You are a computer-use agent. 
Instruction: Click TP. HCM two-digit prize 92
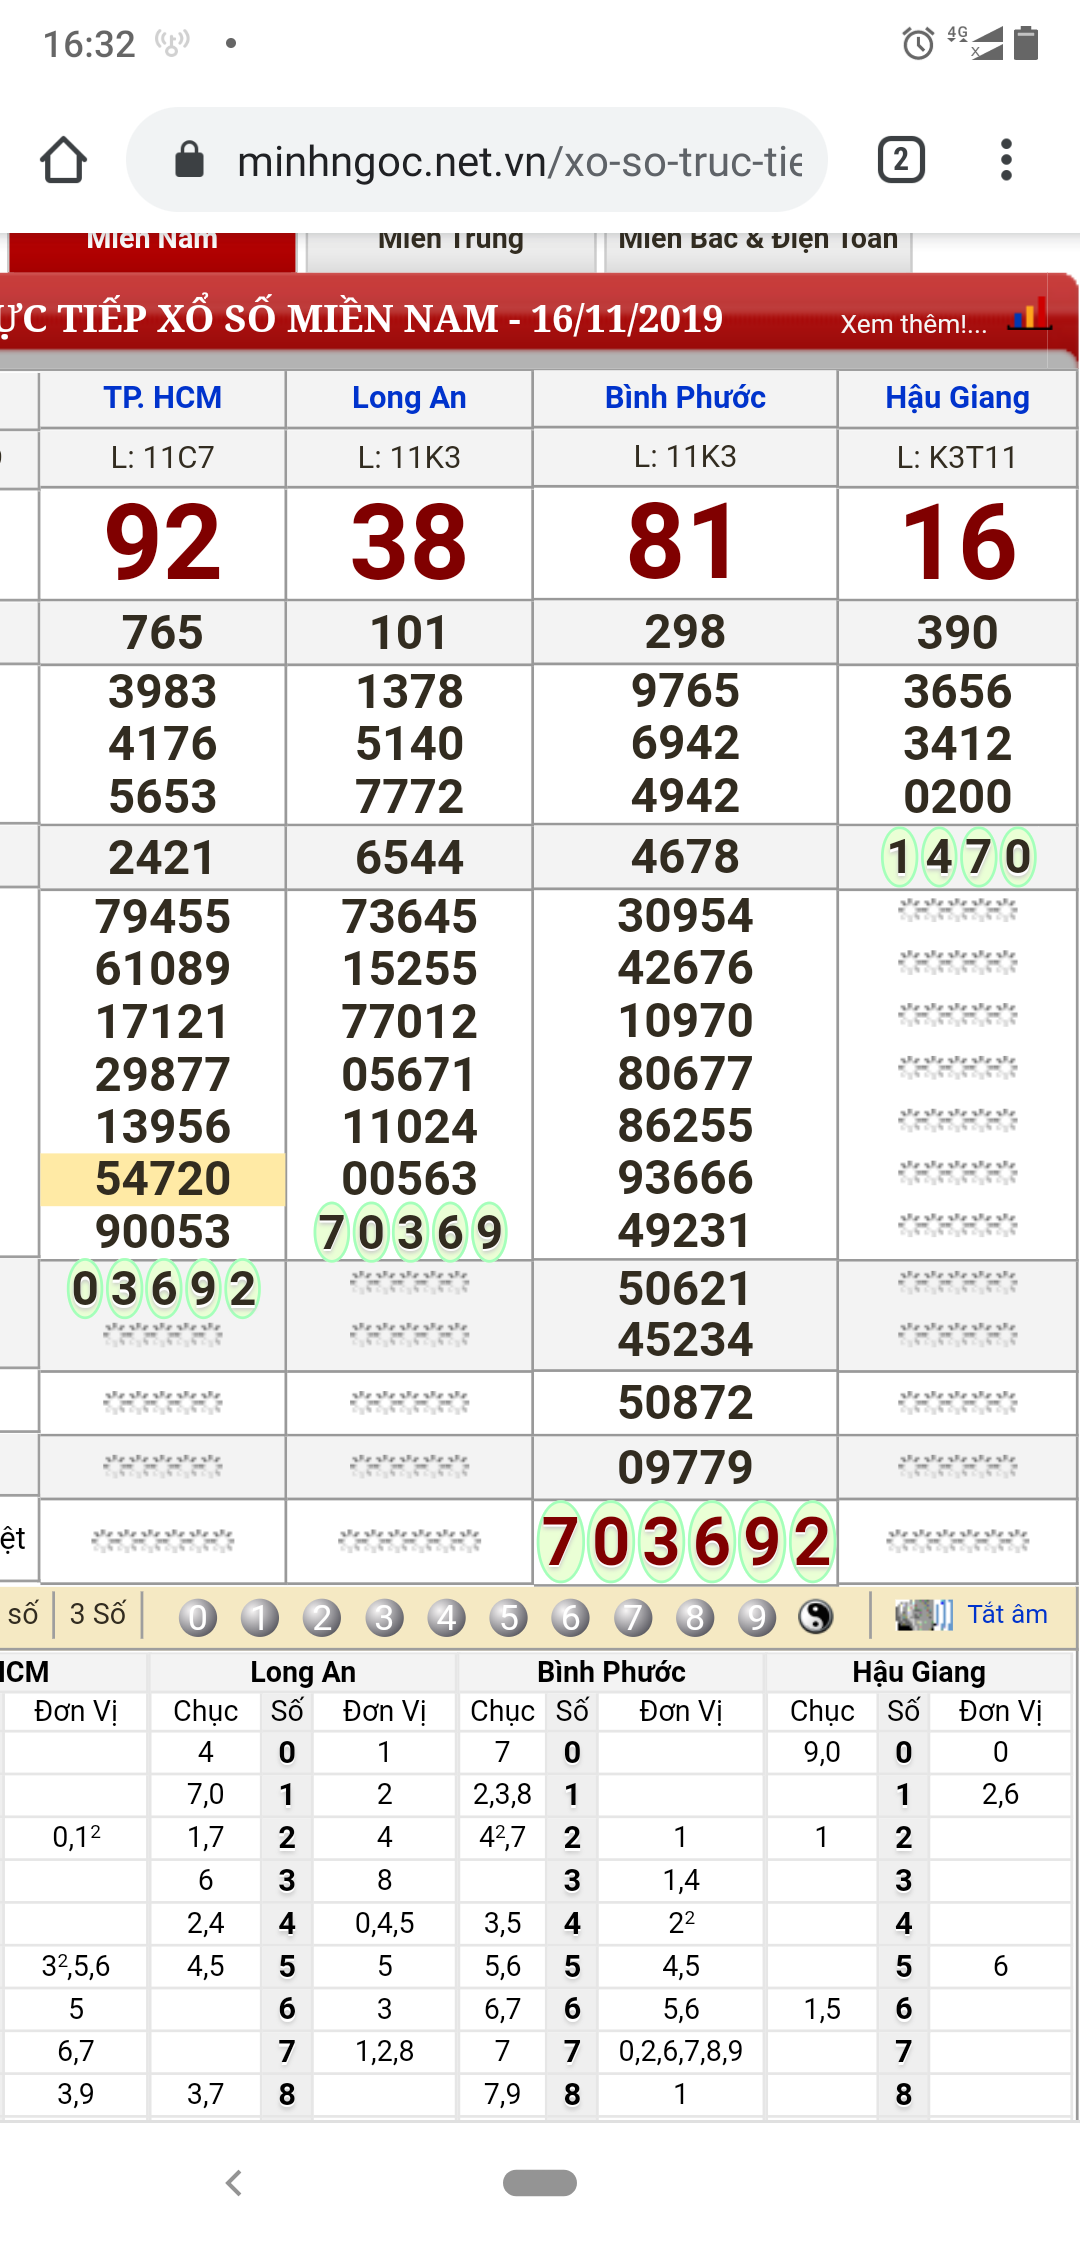point(163,542)
